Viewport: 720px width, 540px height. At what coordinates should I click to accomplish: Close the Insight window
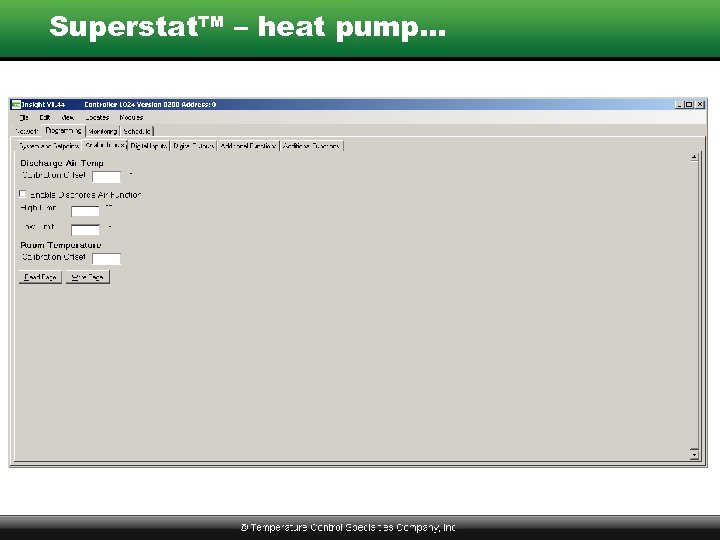point(700,104)
